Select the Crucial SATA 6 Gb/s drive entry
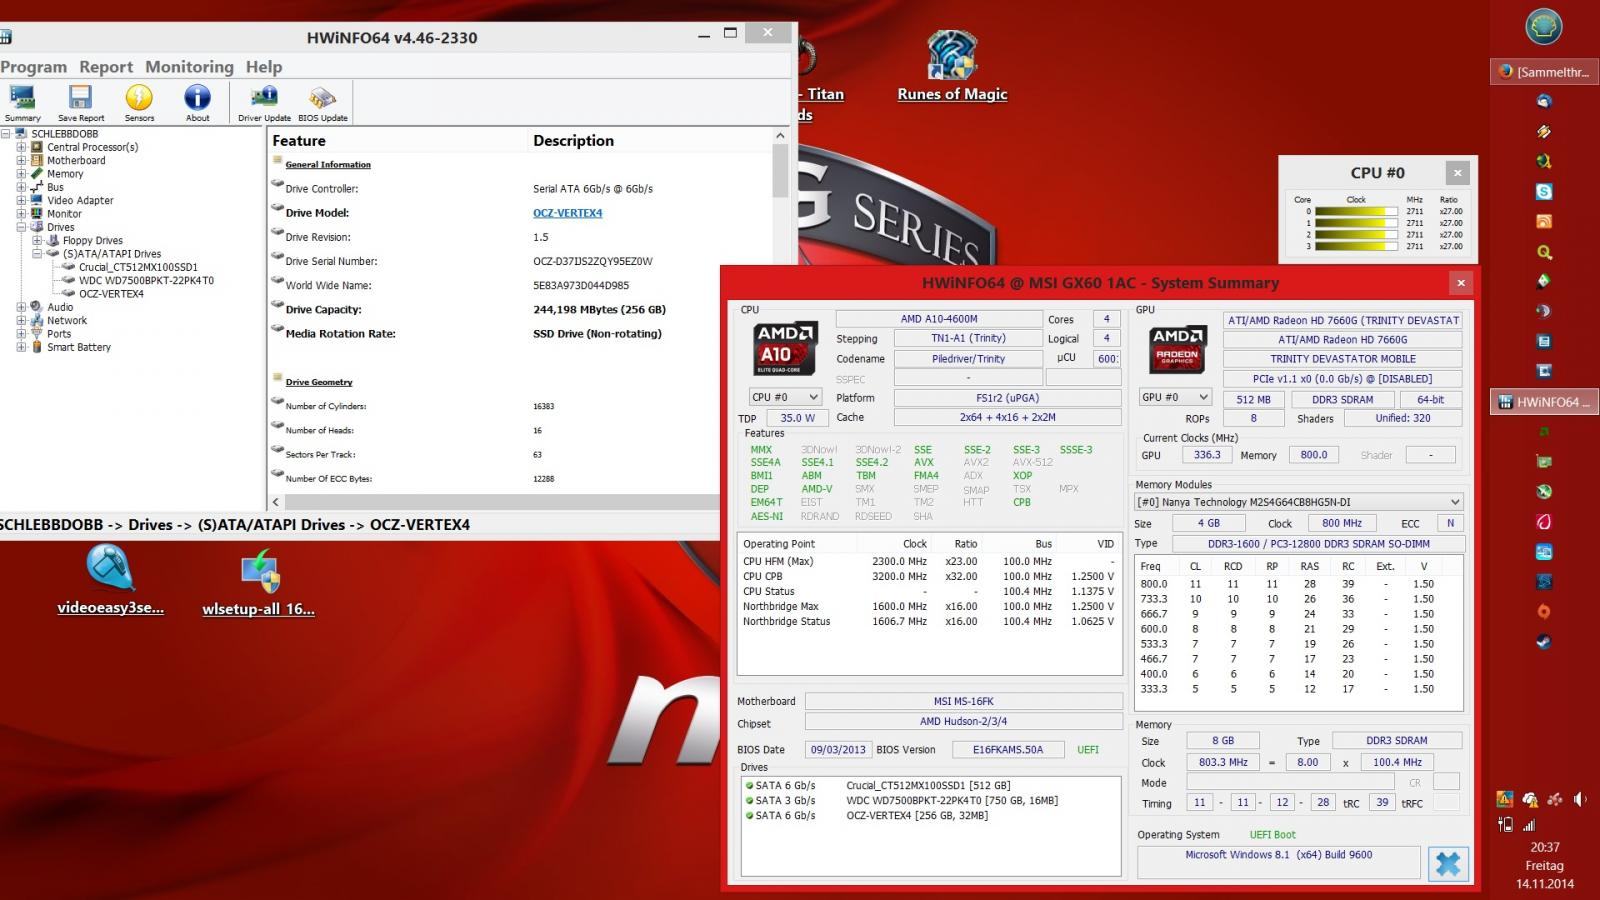The height and width of the screenshot is (900, 1600). pos(931,786)
